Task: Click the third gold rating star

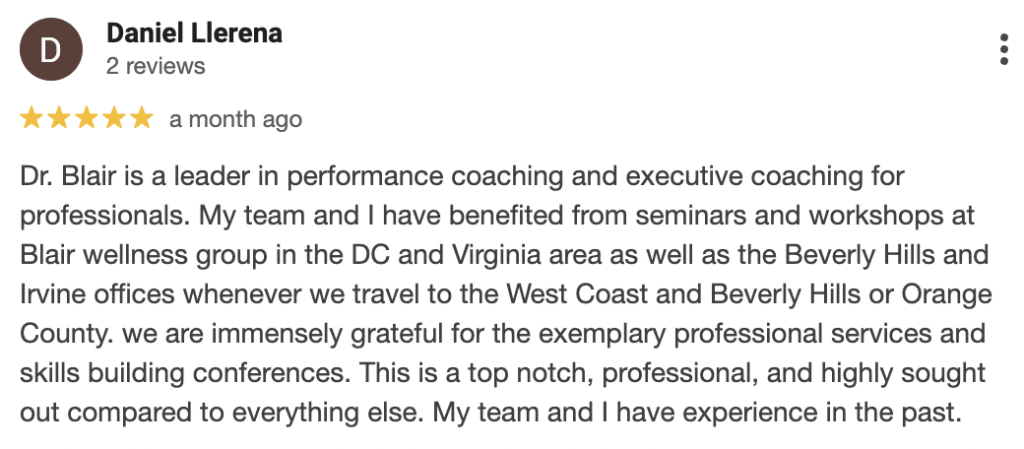Action: (86, 119)
